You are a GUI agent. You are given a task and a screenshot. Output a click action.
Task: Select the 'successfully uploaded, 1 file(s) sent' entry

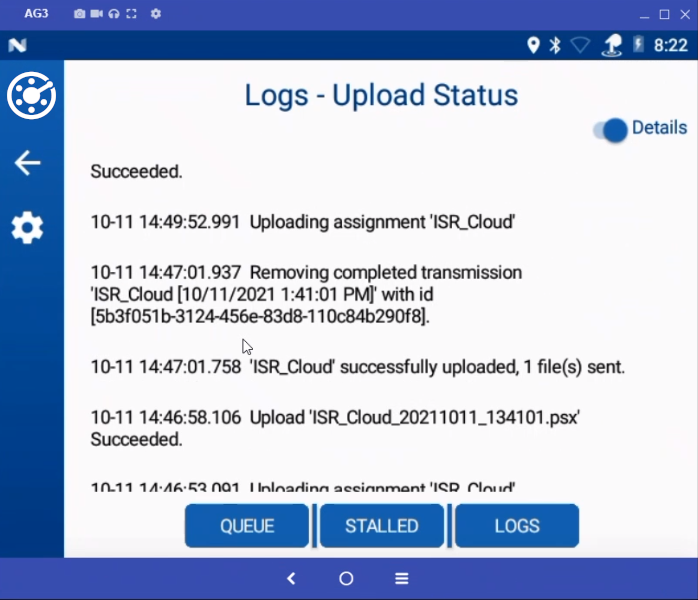coord(357,367)
